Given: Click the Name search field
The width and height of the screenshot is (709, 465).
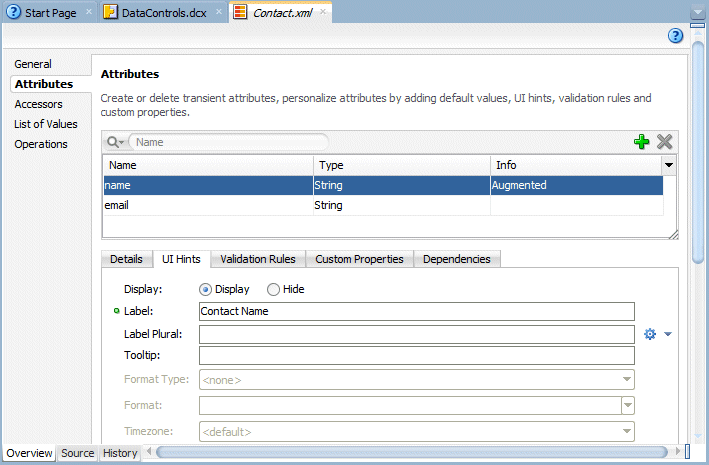Looking at the screenshot, I should (x=229, y=142).
